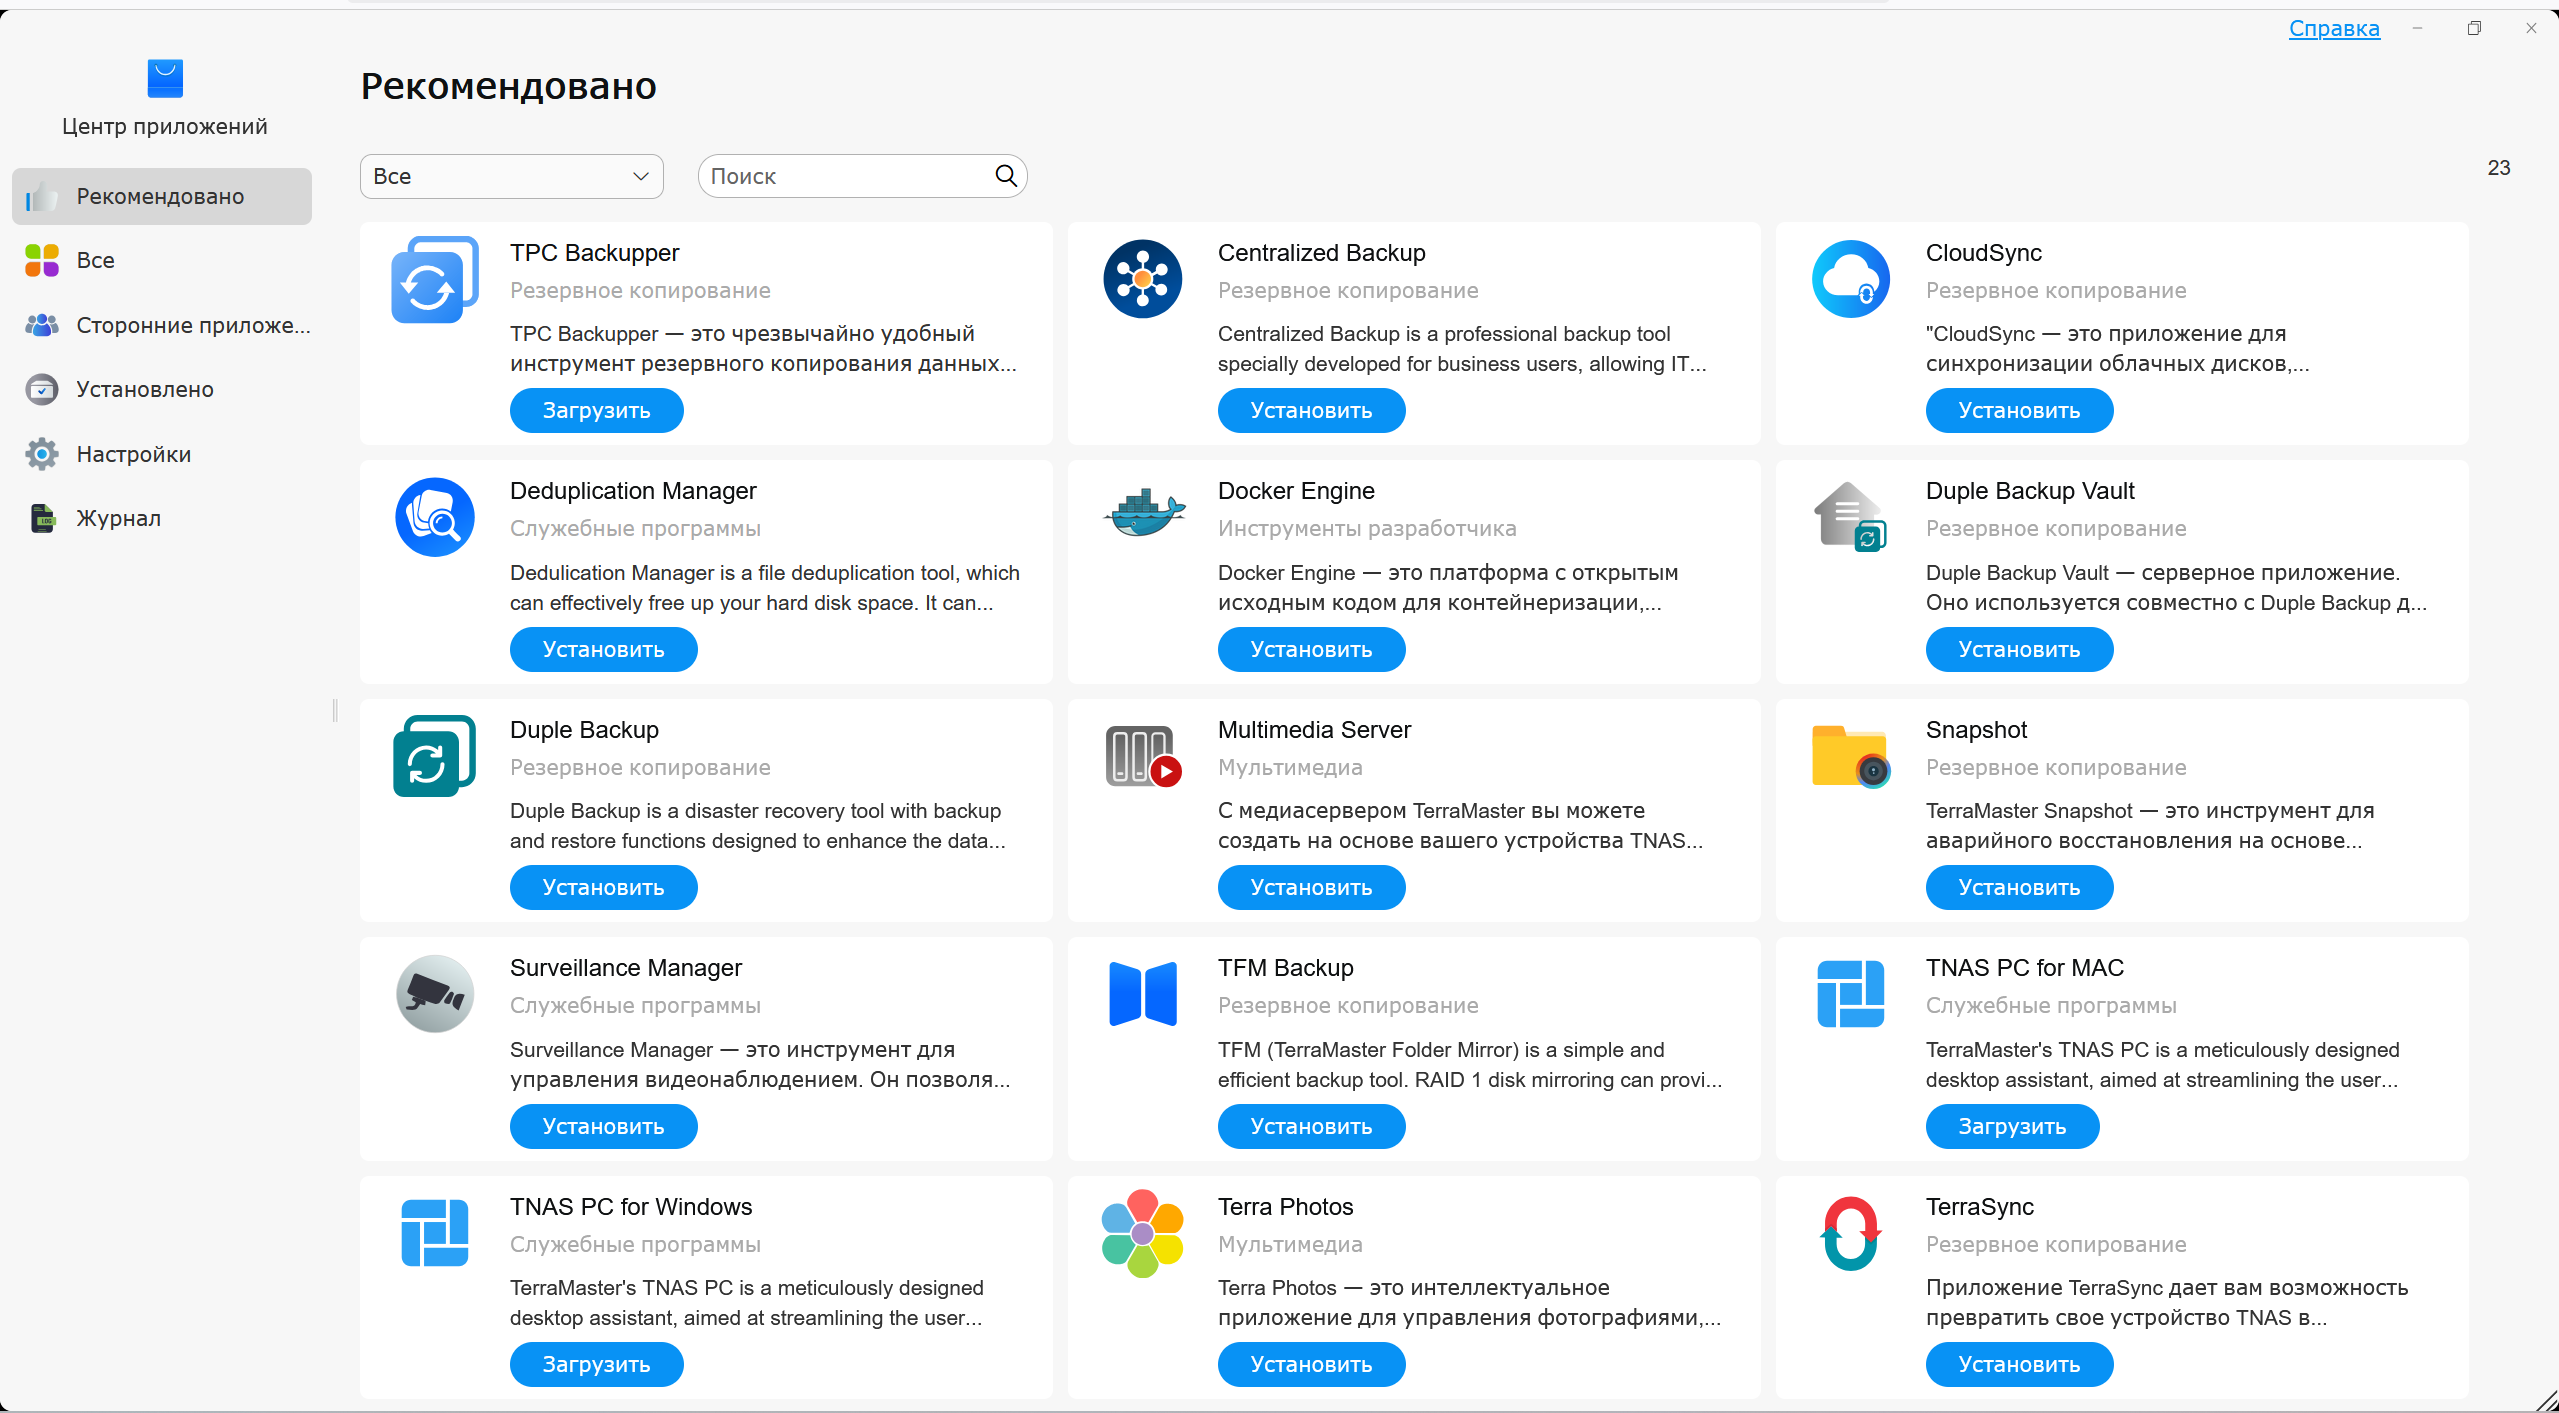Open the Справка help link
The image size is (2559, 1413).
coord(2333,28)
